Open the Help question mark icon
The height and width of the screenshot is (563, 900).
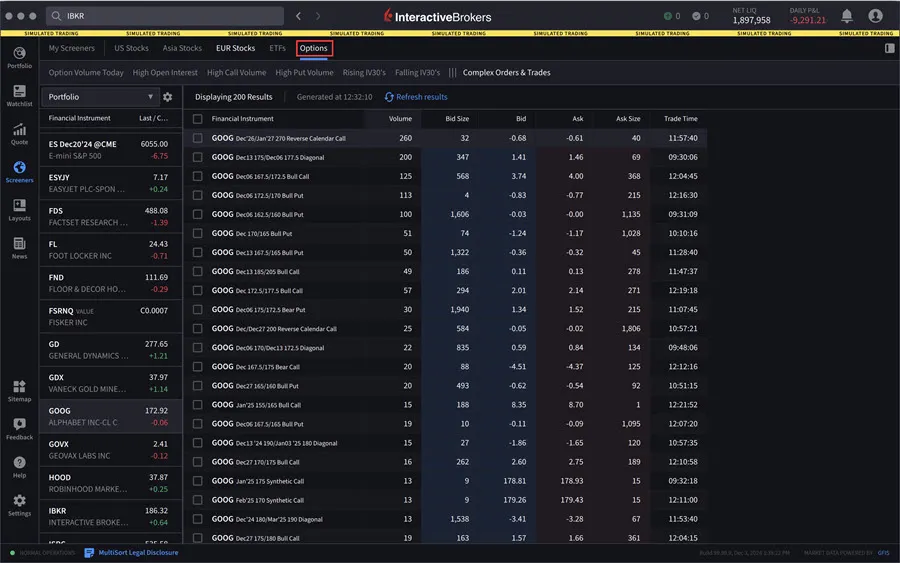tap(20, 463)
